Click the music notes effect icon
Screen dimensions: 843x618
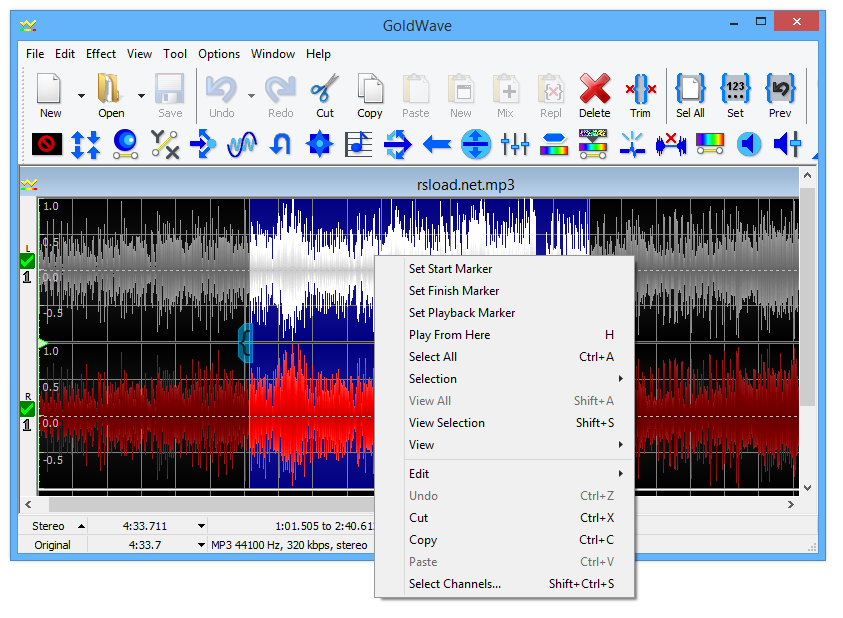(358, 145)
